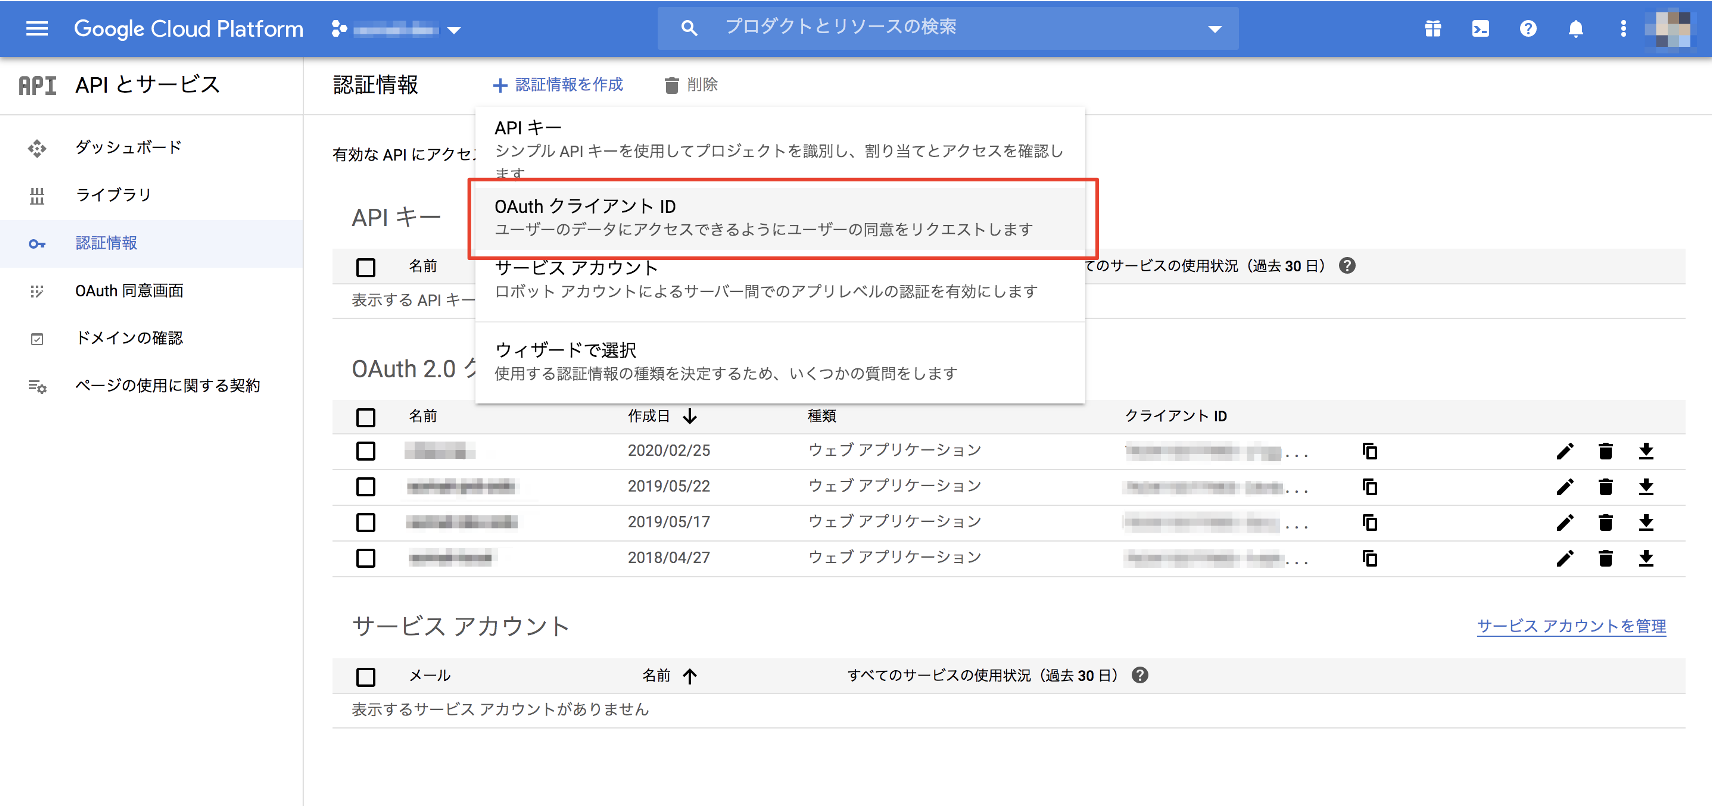Viewport: 1716px width, 806px height.
Task: Open OAuth 同意画面 in sidebar
Action: coord(129,291)
